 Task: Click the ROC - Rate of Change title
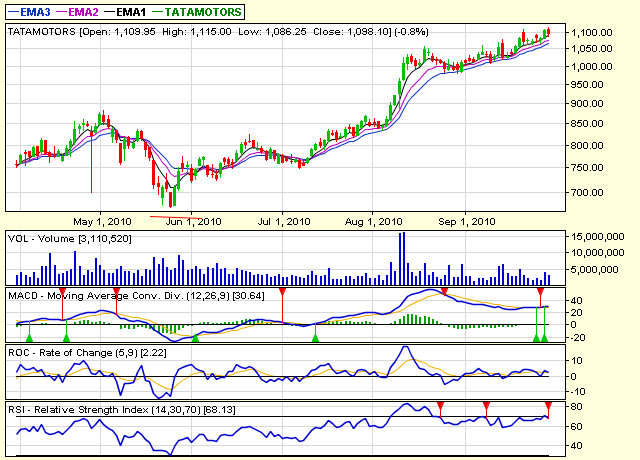coord(87,353)
